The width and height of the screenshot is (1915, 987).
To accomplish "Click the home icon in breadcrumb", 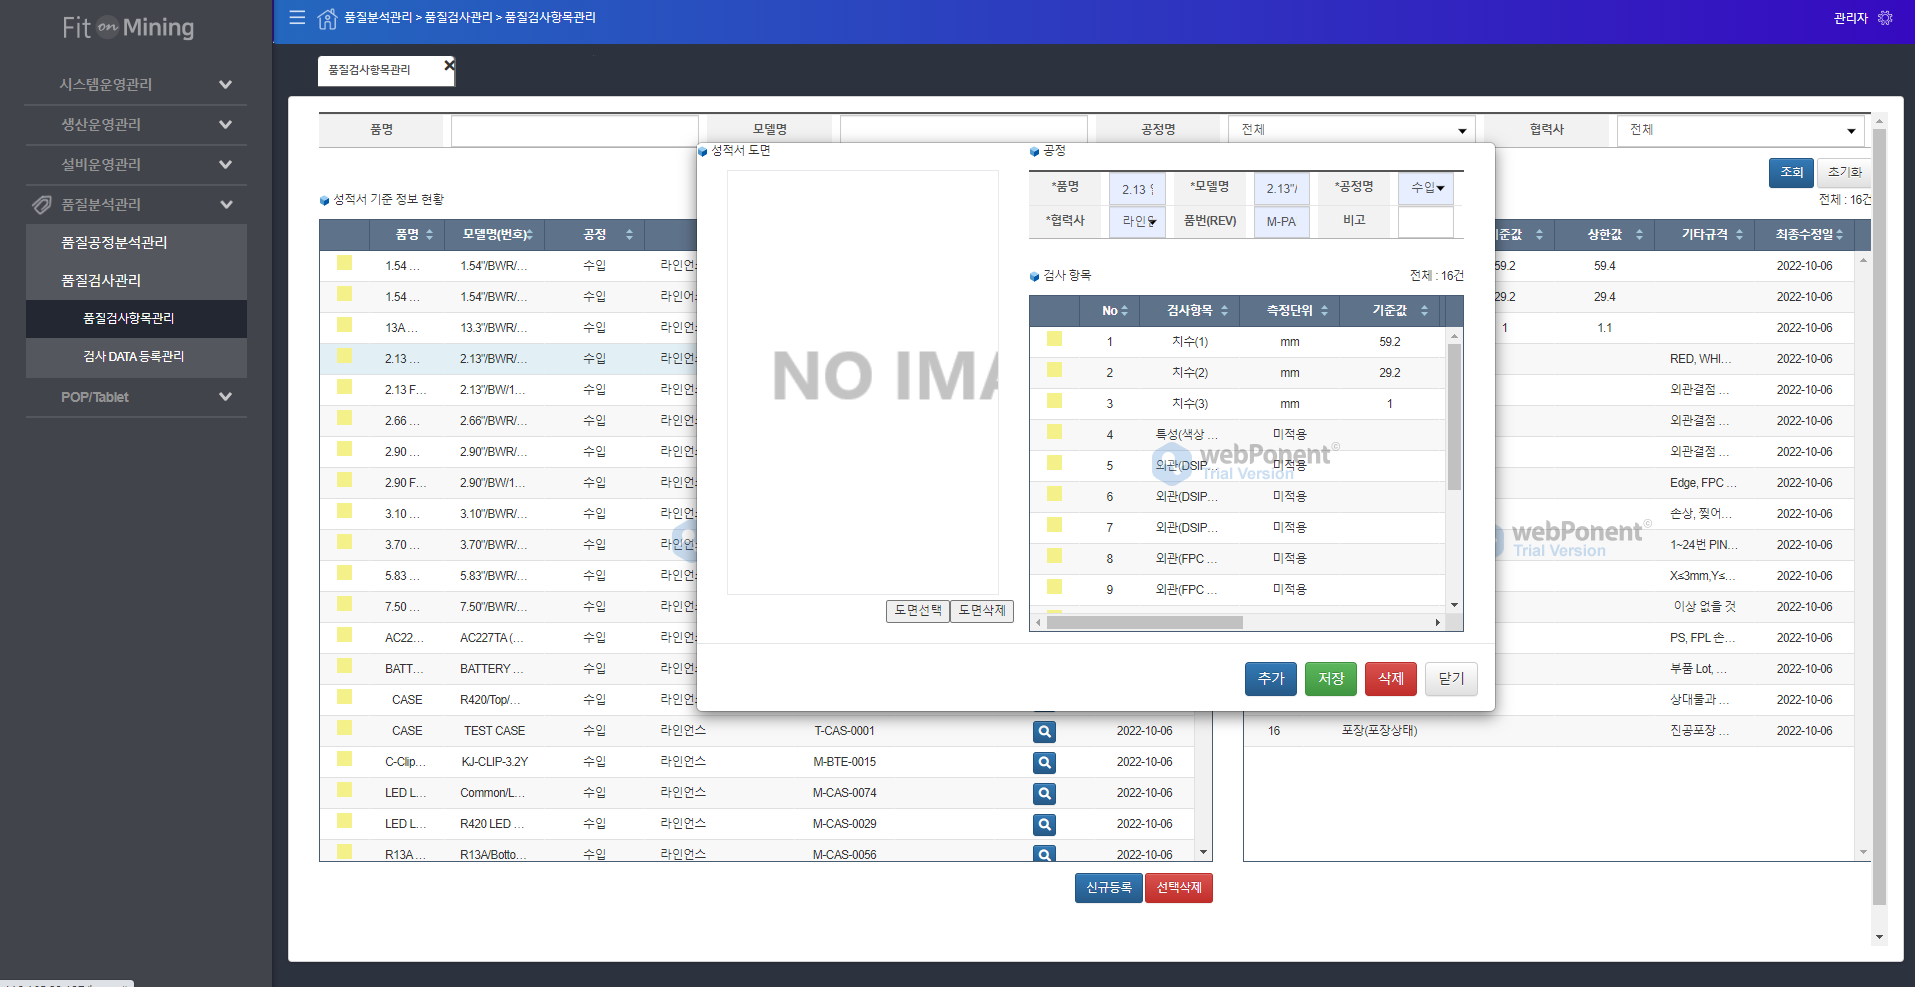I will pyautogui.click(x=327, y=18).
